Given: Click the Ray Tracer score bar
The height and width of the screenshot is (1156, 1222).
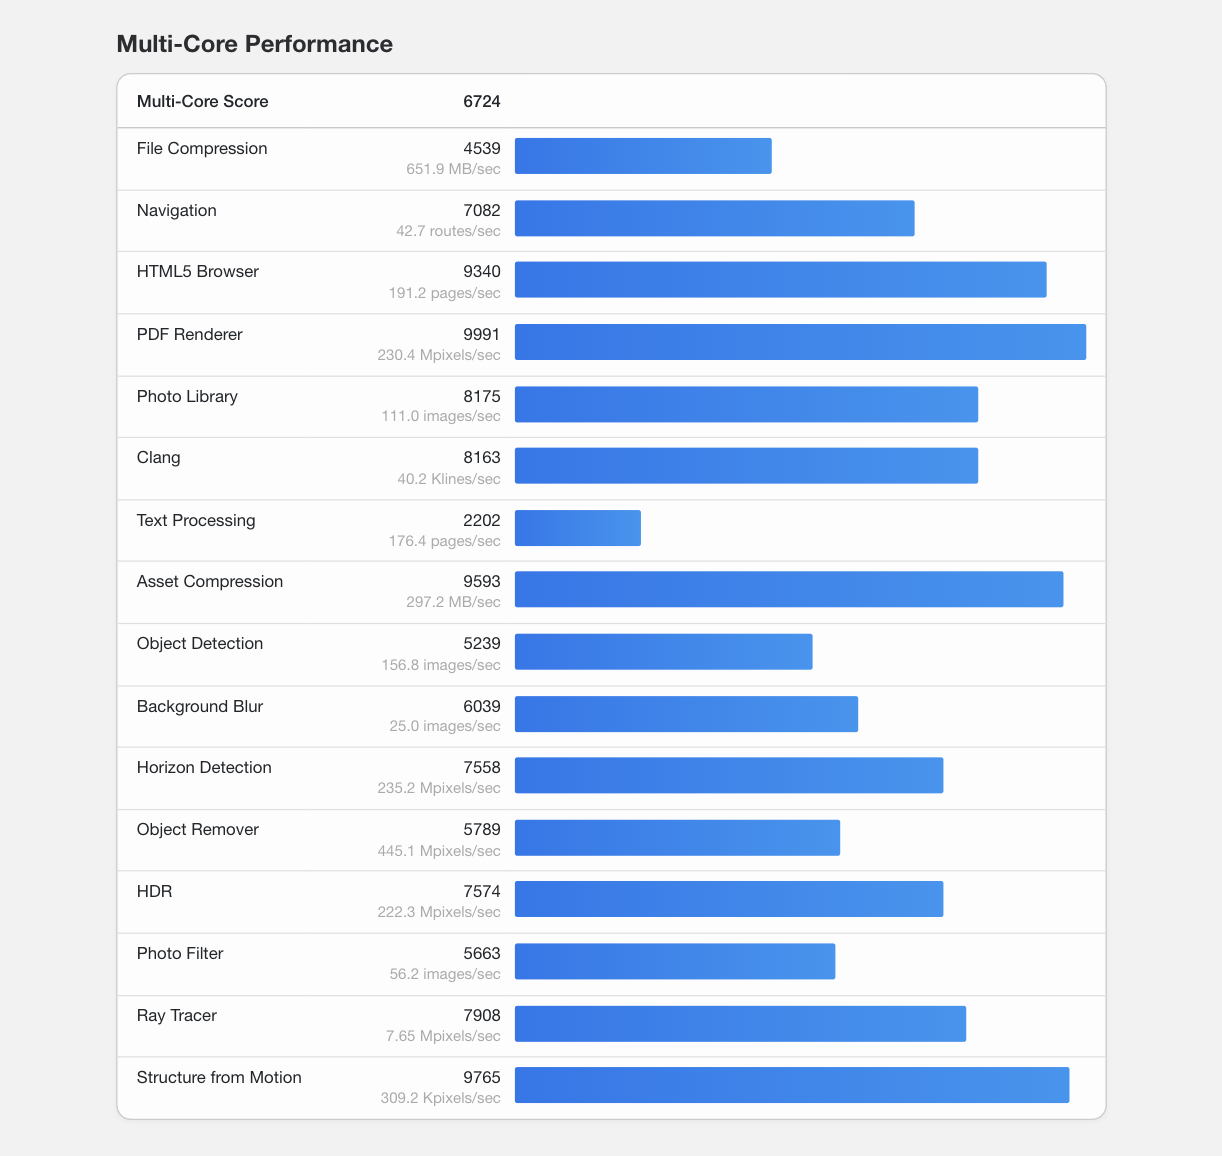Looking at the screenshot, I should tap(740, 1023).
